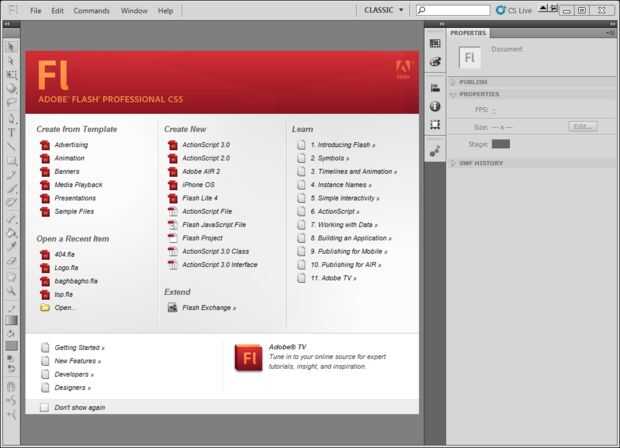Open the Motion Presets panel icon

pos(435,151)
